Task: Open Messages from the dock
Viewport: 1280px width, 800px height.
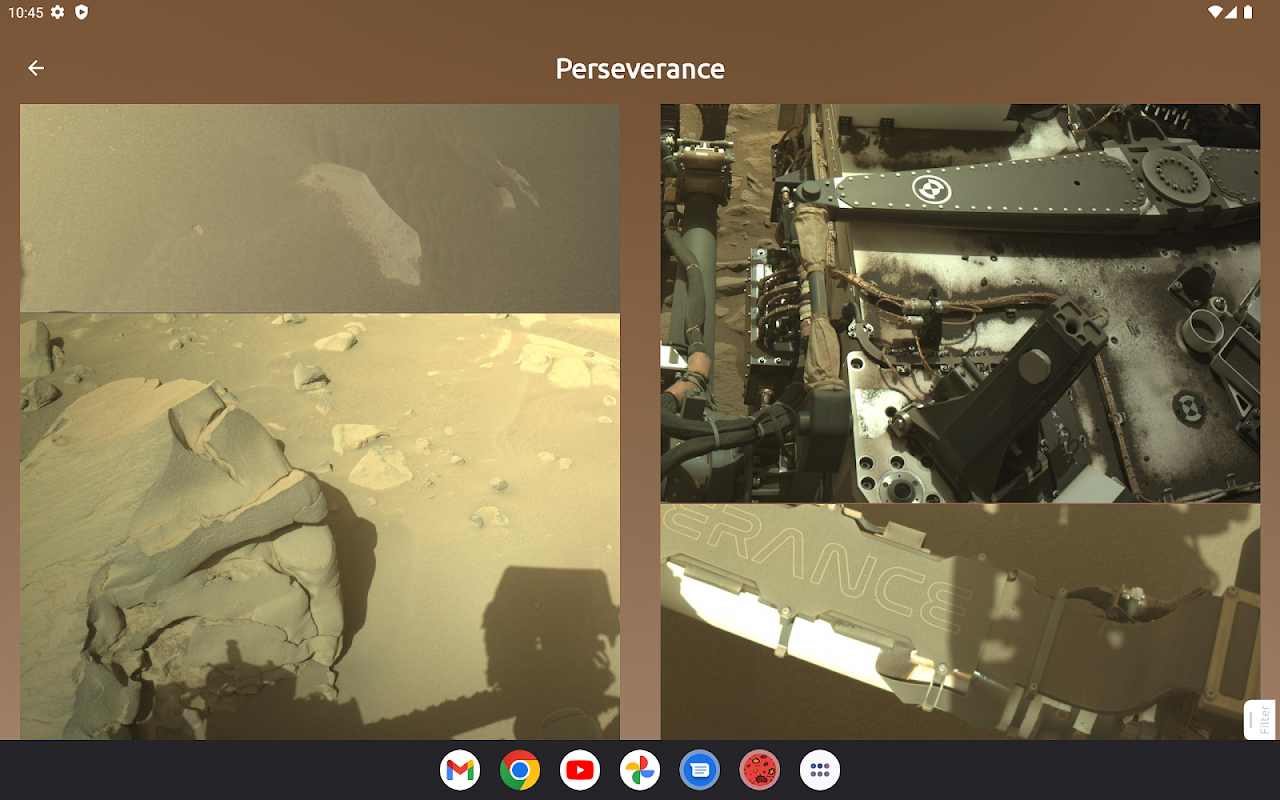Action: point(700,770)
